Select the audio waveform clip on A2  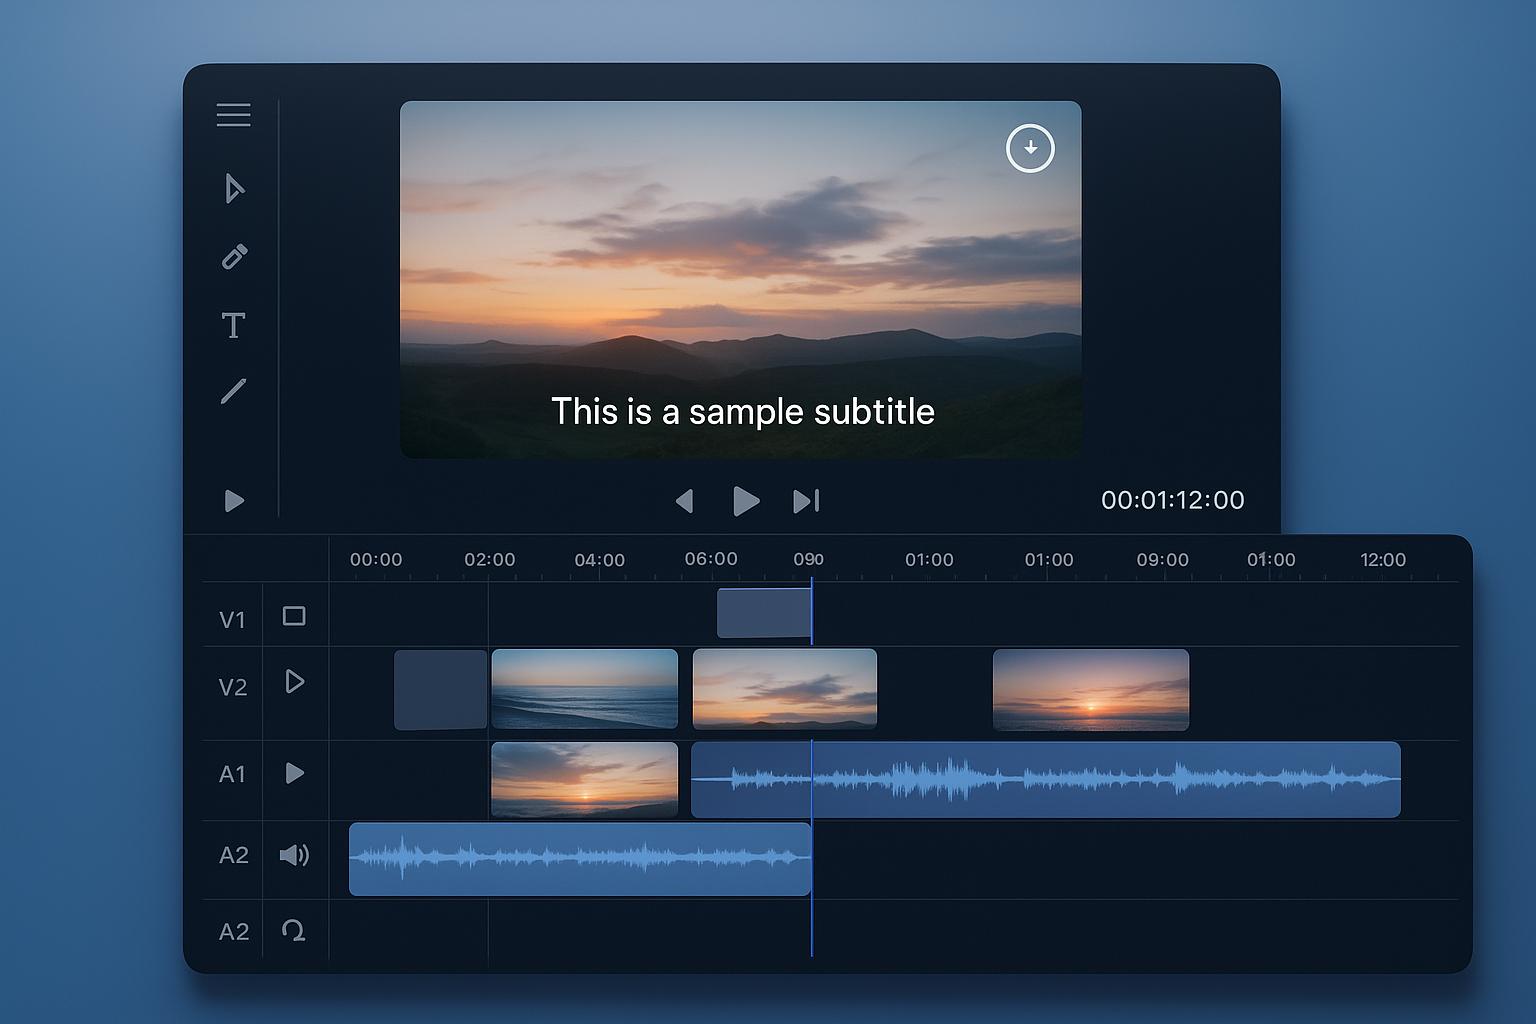coord(580,859)
